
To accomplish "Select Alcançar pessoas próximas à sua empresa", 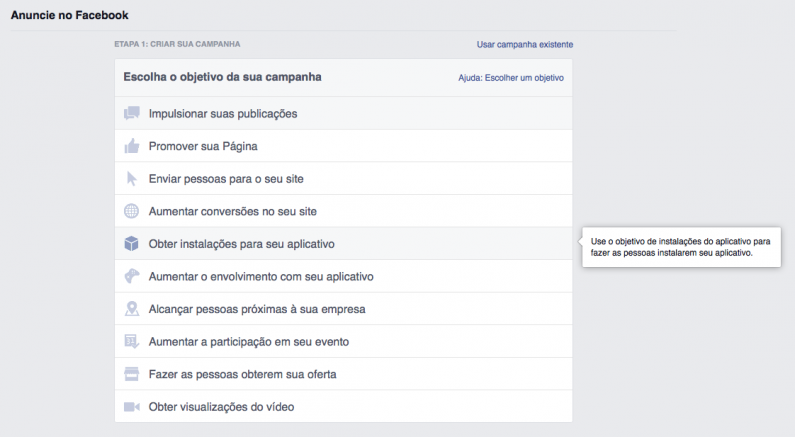I will [x=343, y=309].
